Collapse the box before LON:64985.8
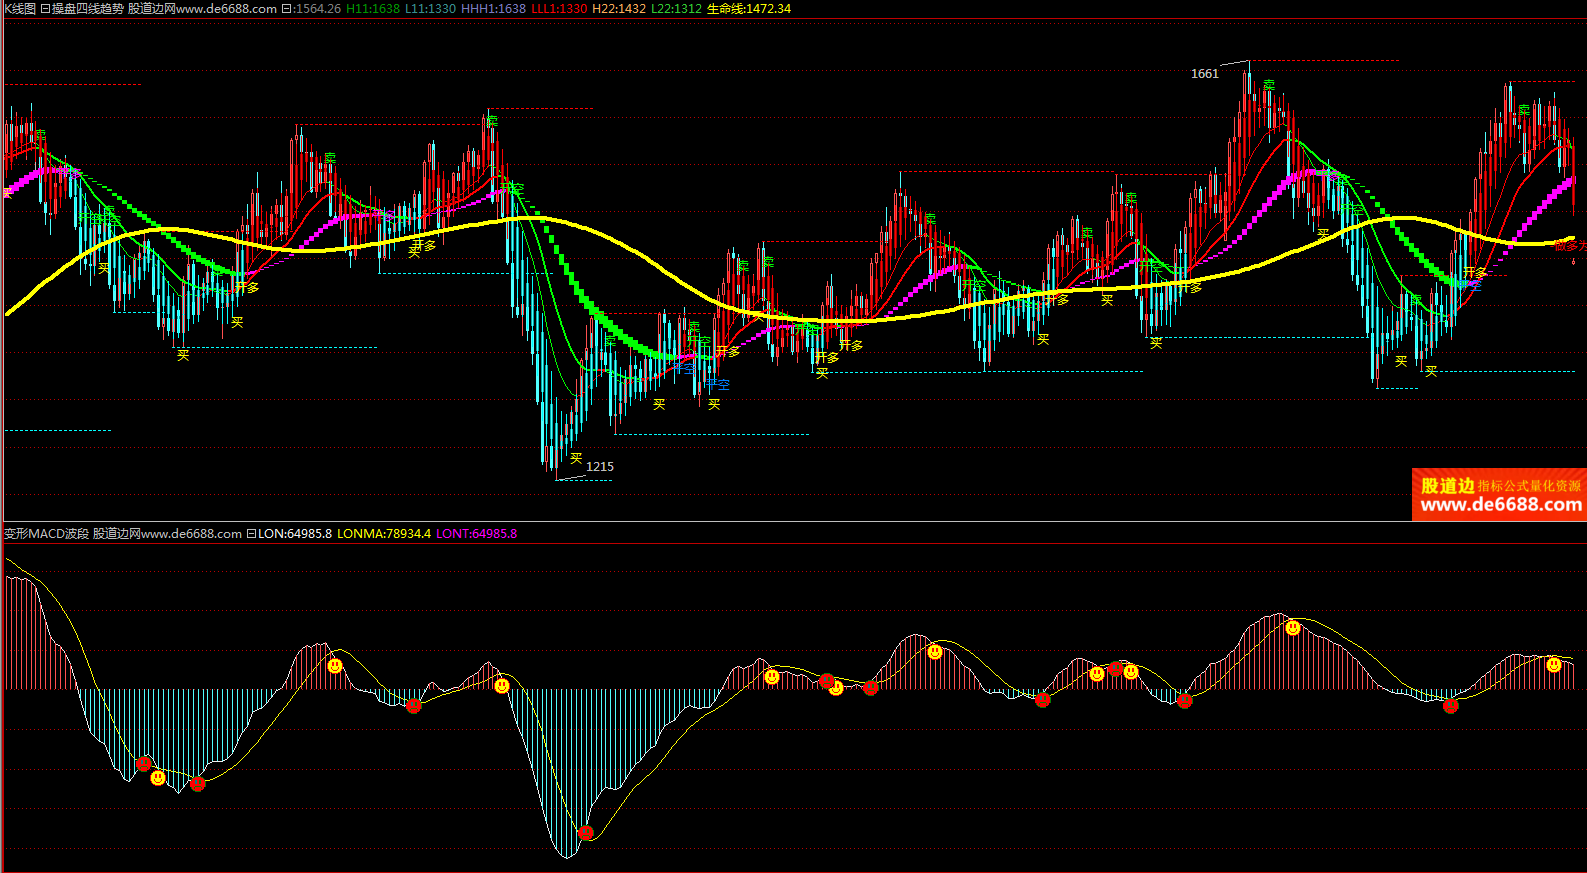 (x=252, y=534)
